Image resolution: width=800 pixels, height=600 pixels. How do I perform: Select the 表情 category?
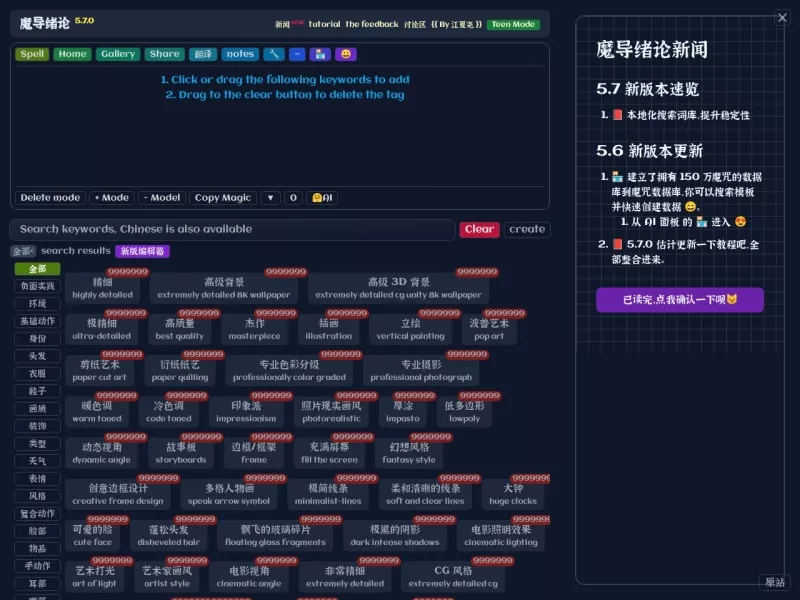pos(37,479)
